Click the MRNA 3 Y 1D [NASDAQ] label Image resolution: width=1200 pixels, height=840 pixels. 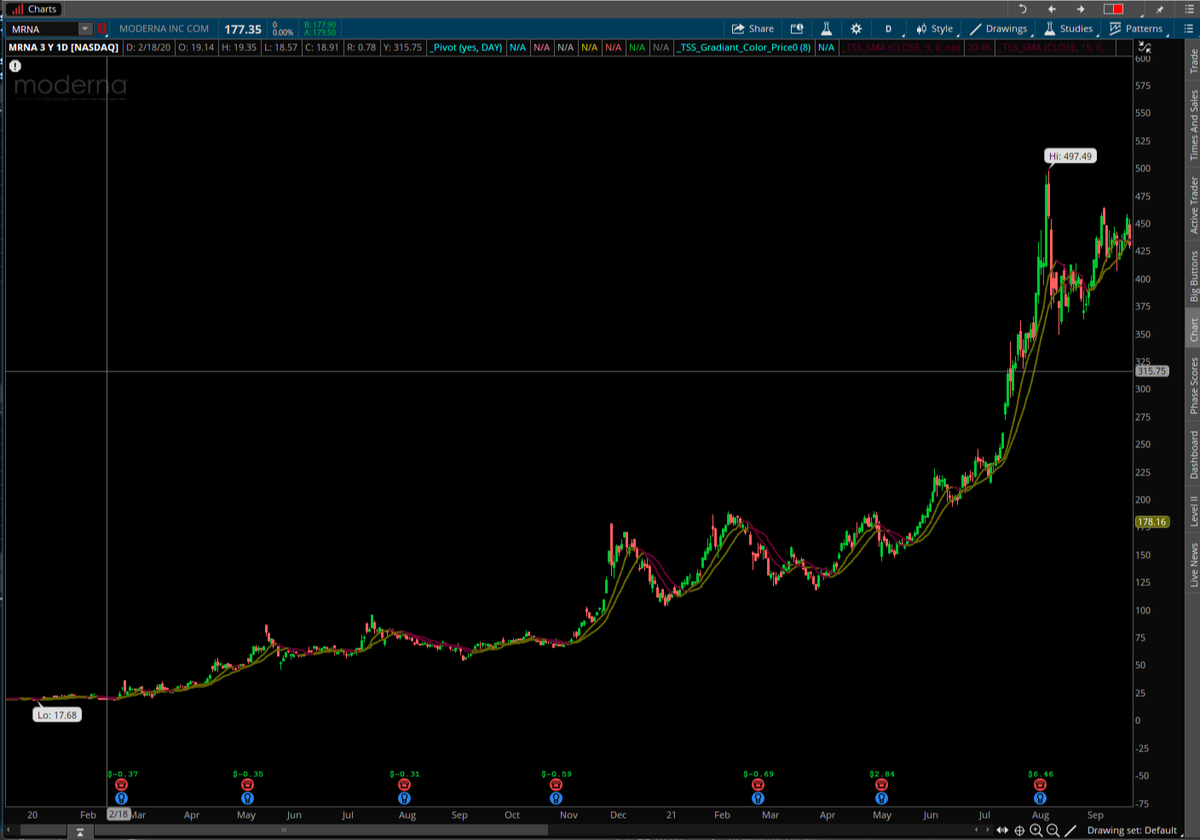pos(64,47)
